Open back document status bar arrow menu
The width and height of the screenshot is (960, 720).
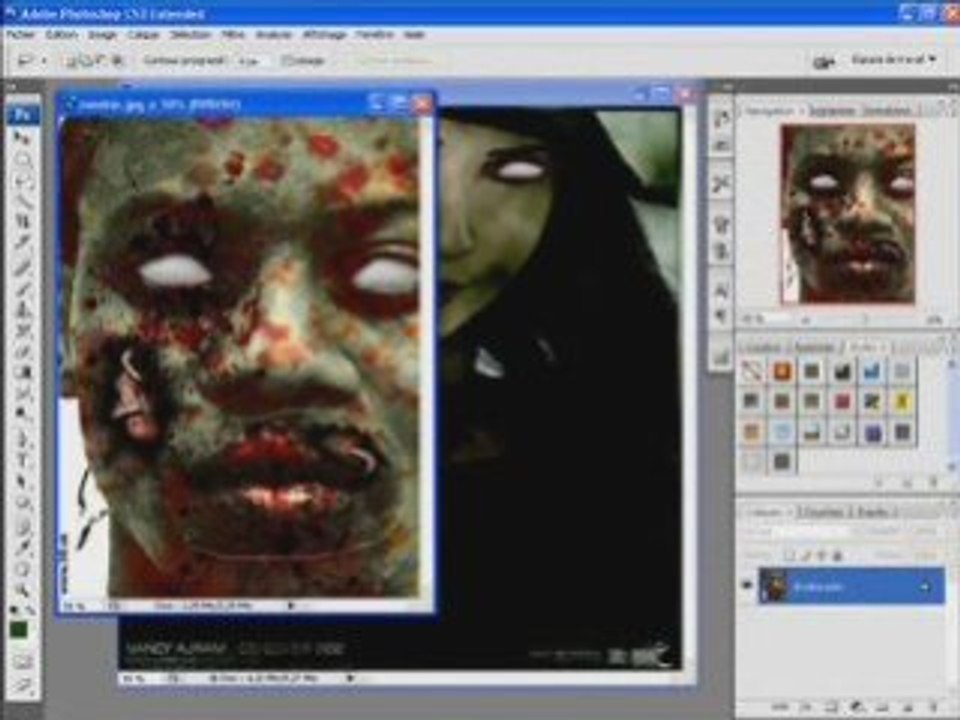pos(350,678)
